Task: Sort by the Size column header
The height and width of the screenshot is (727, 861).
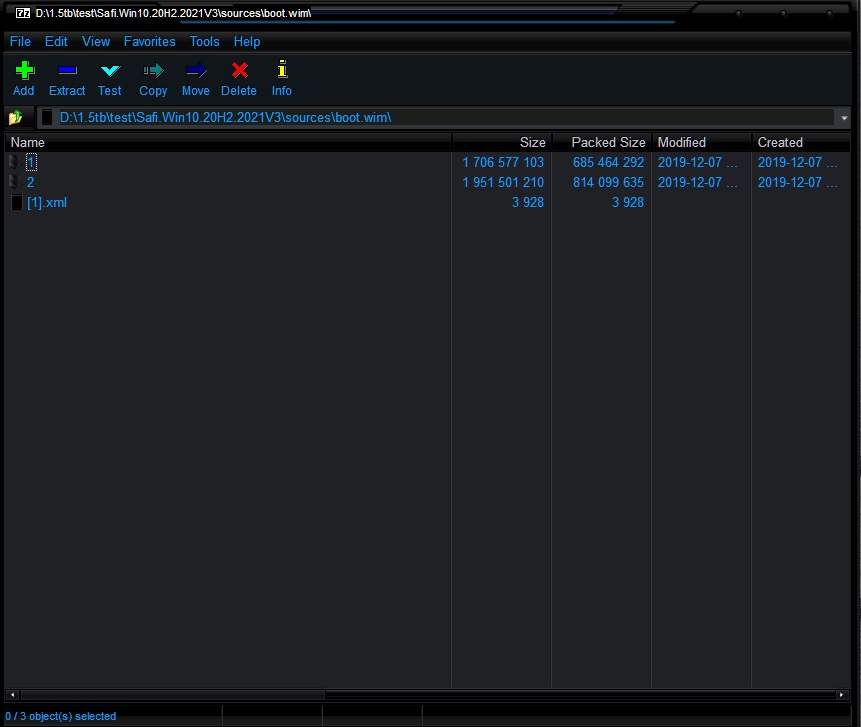Action: tap(502, 142)
